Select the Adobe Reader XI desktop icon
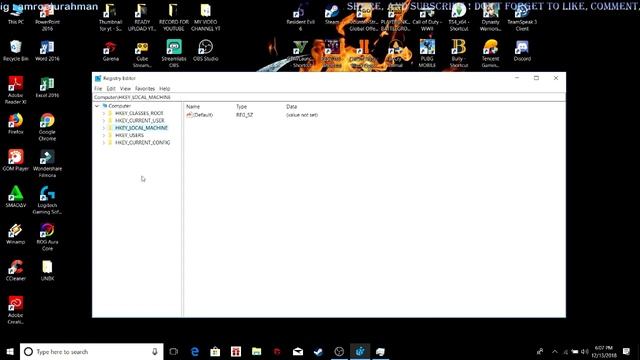 [x=16, y=90]
